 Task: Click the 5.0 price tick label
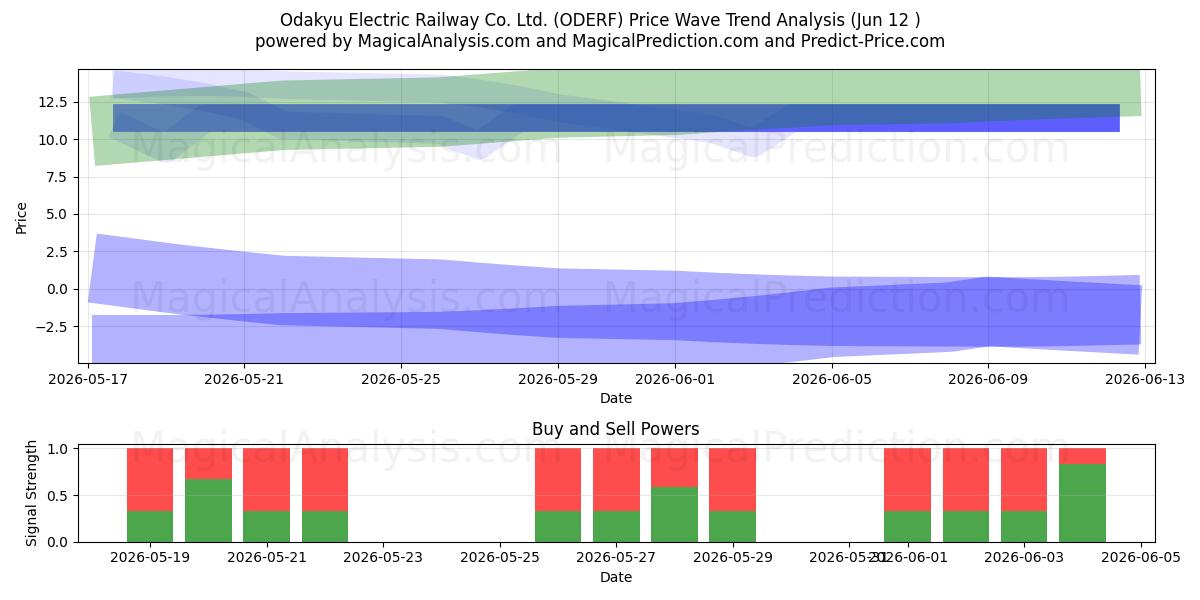(x=56, y=214)
